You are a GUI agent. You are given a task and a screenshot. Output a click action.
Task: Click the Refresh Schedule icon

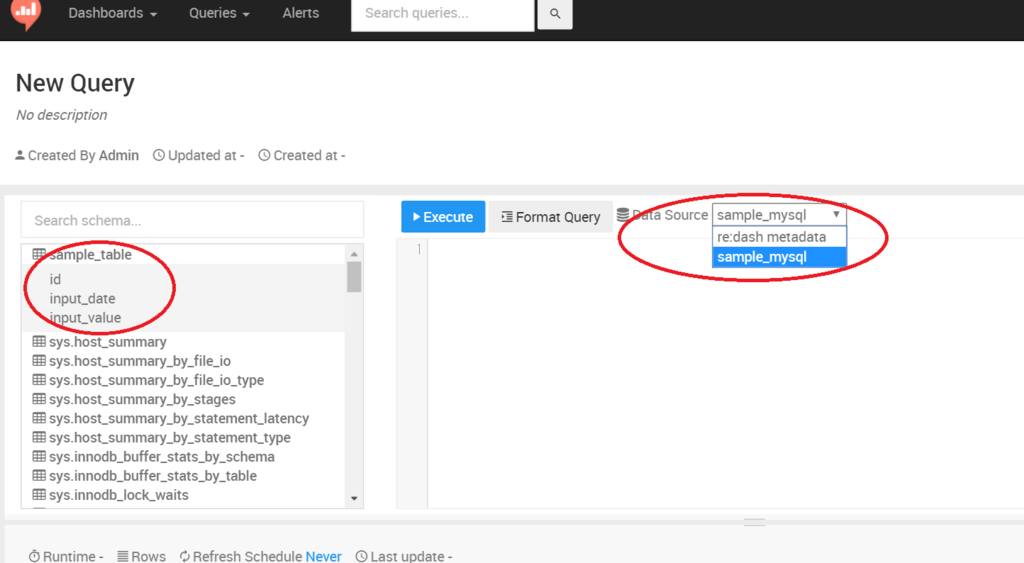click(x=185, y=556)
